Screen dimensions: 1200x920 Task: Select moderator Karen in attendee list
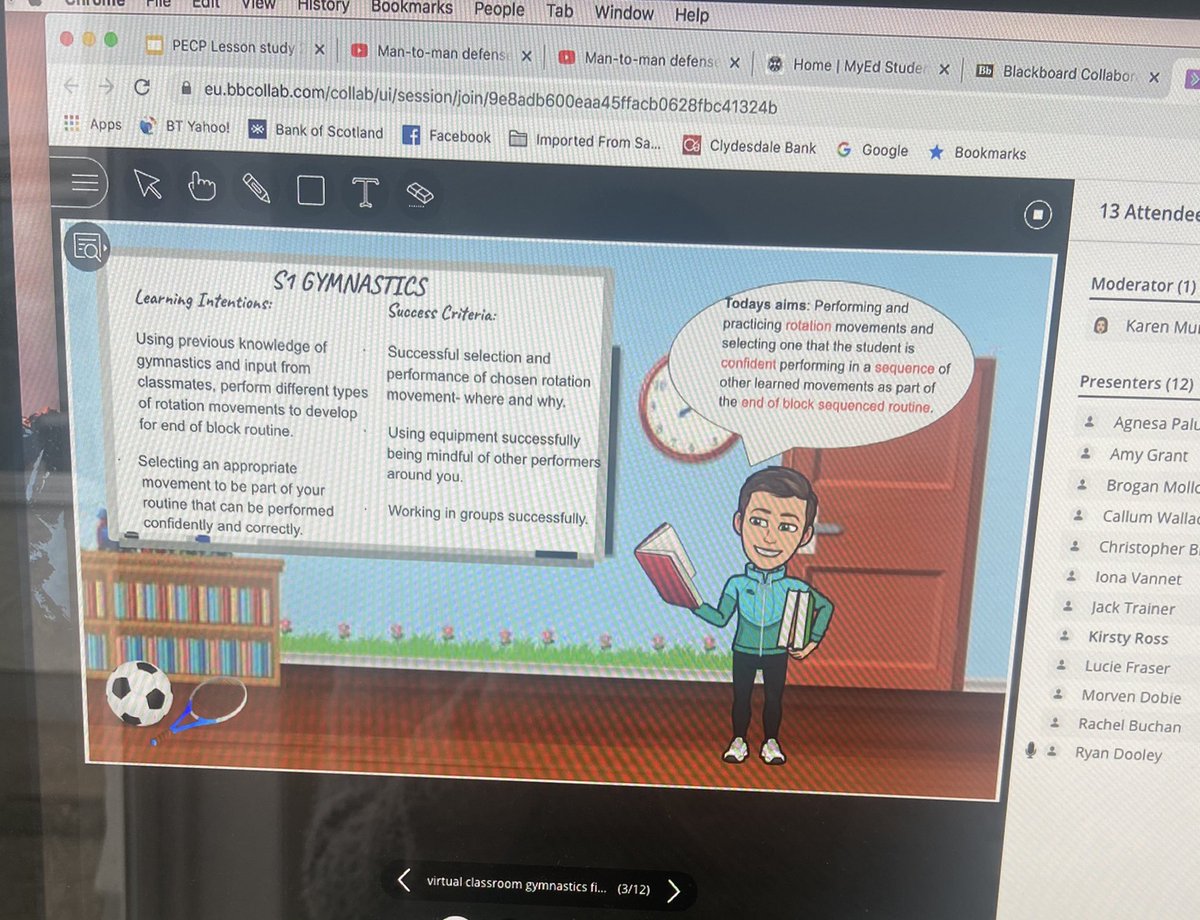point(1145,326)
